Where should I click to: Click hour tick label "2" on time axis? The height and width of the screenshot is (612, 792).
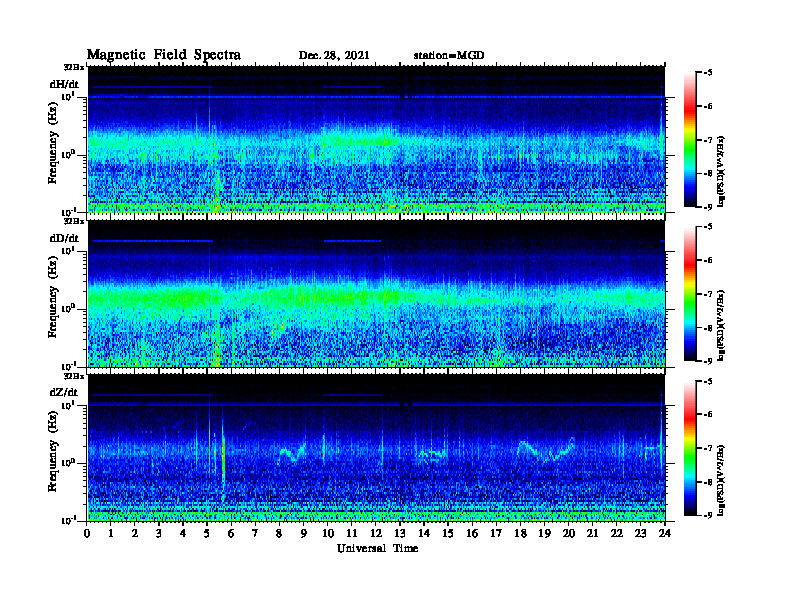tap(135, 533)
